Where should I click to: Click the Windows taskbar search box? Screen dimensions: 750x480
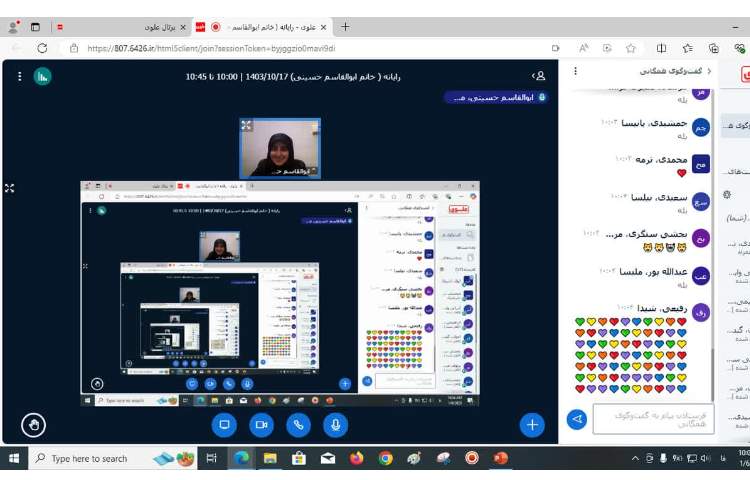point(88,458)
